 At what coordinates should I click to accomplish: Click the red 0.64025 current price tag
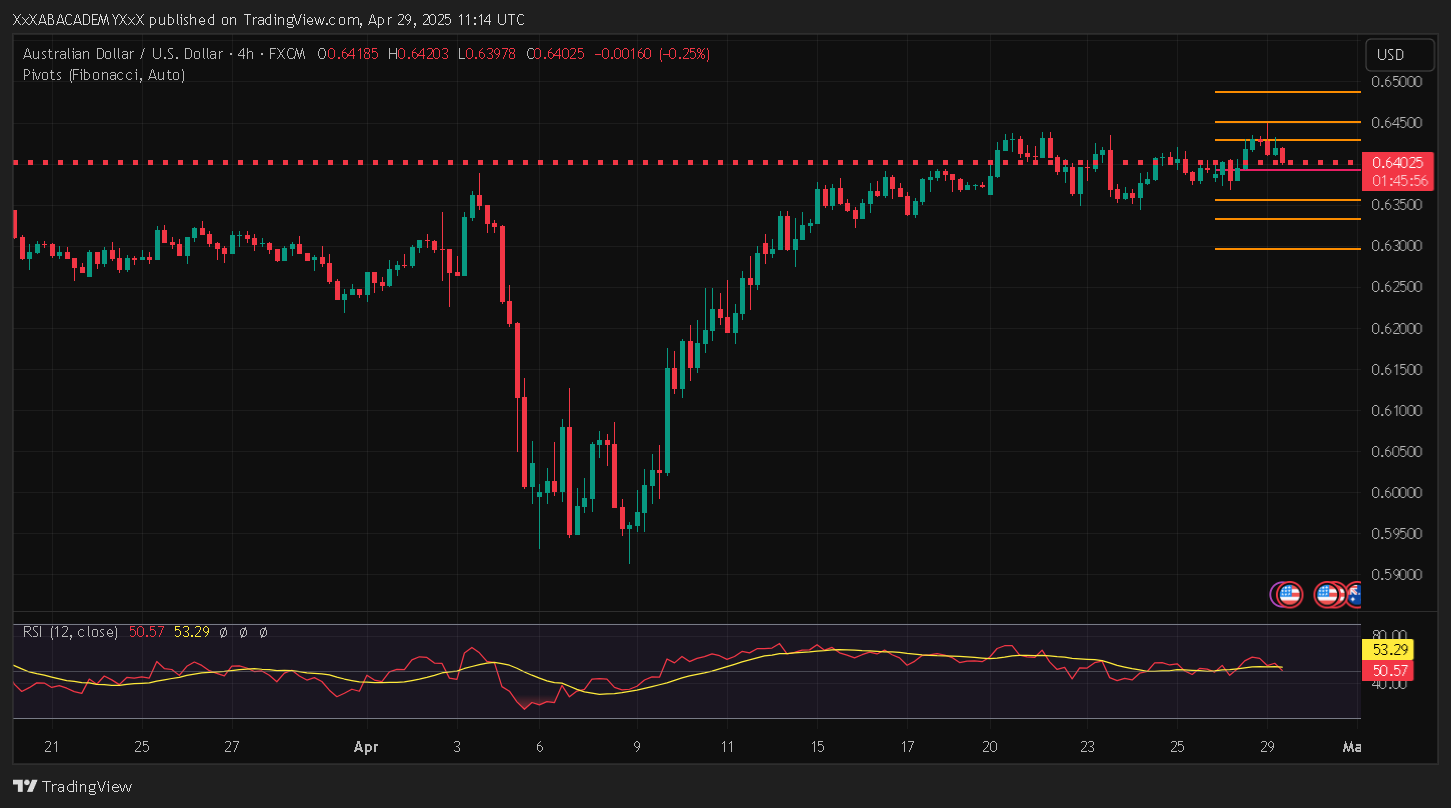pyautogui.click(x=1398, y=162)
